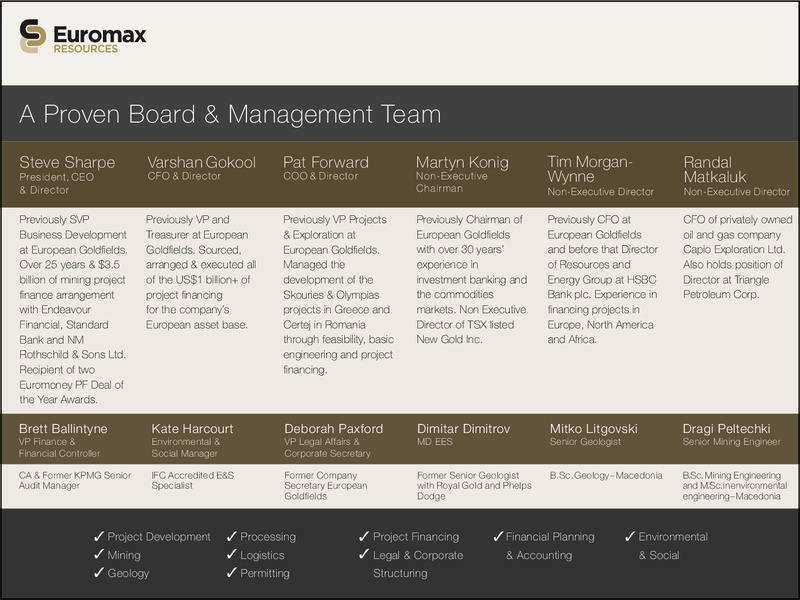Image resolution: width=800 pixels, height=600 pixels.
Task: Click 'Financial Planning & Accounting' label
Action: click(x=550, y=546)
